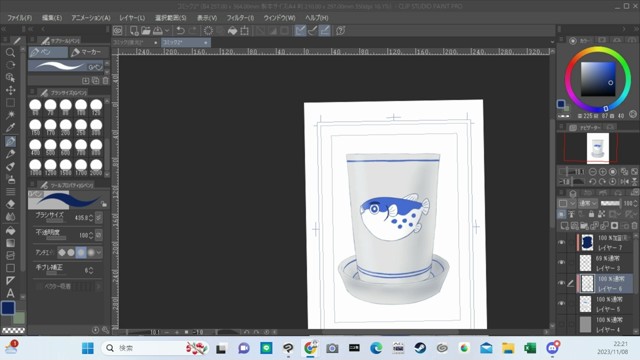Click the Redo arrow in command bar

tap(193, 31)
